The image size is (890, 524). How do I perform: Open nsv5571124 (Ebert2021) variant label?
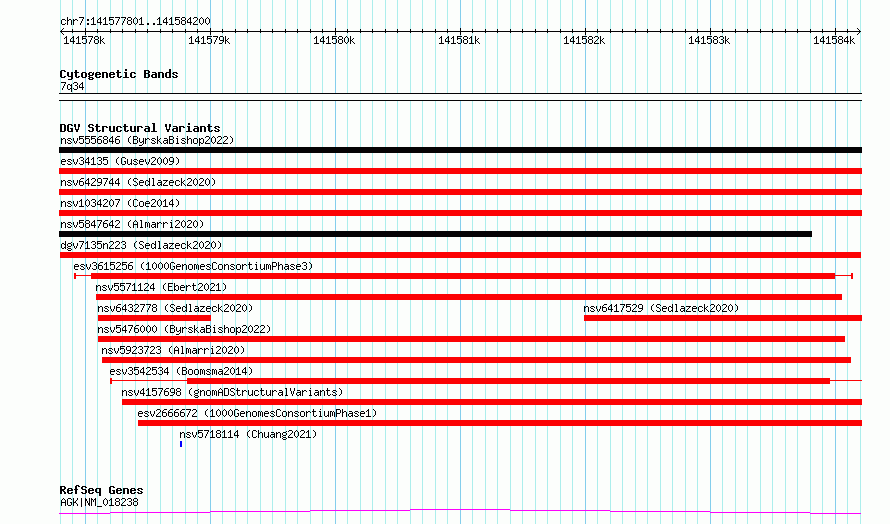click(161, 287)
